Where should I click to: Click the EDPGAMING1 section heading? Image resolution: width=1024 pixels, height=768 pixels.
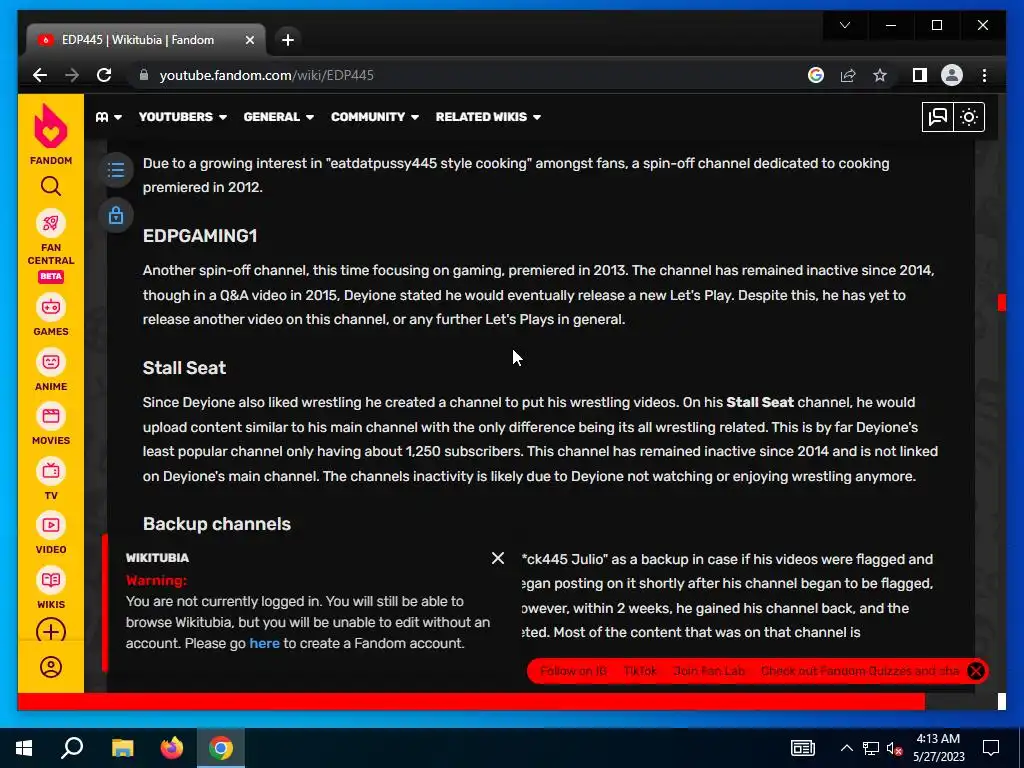pos(200,236)
